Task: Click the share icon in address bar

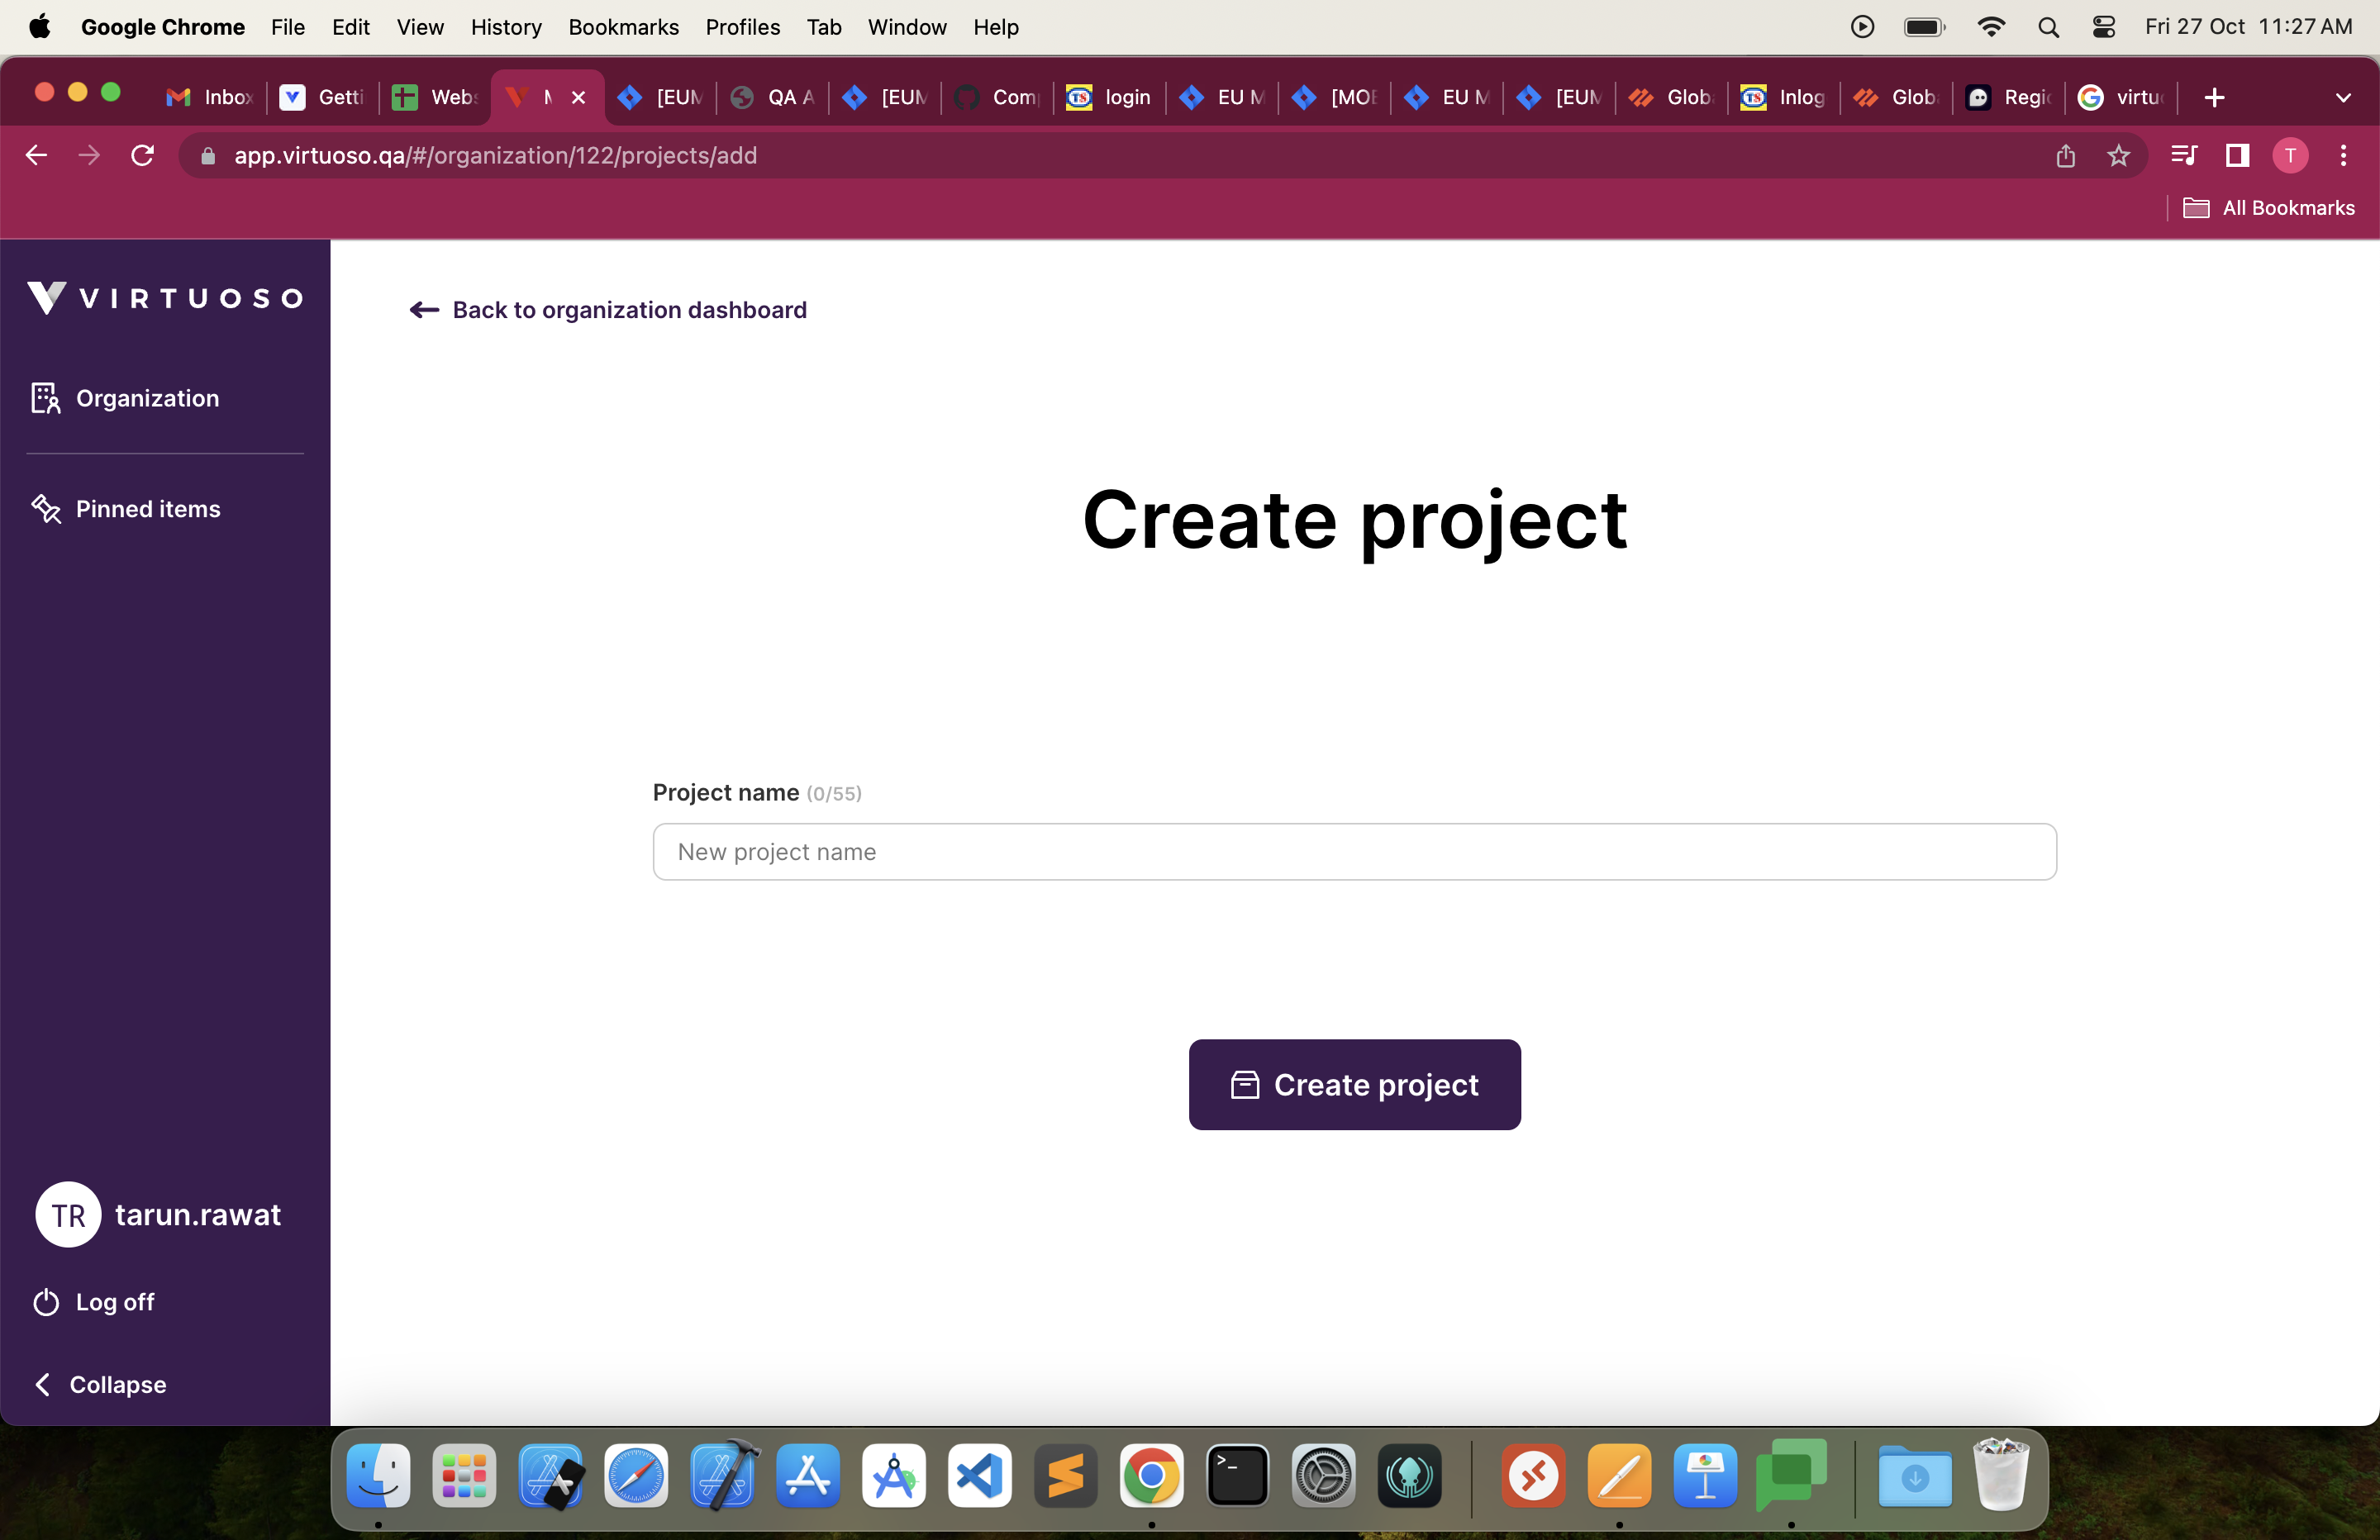Action: click(2065, 155)
